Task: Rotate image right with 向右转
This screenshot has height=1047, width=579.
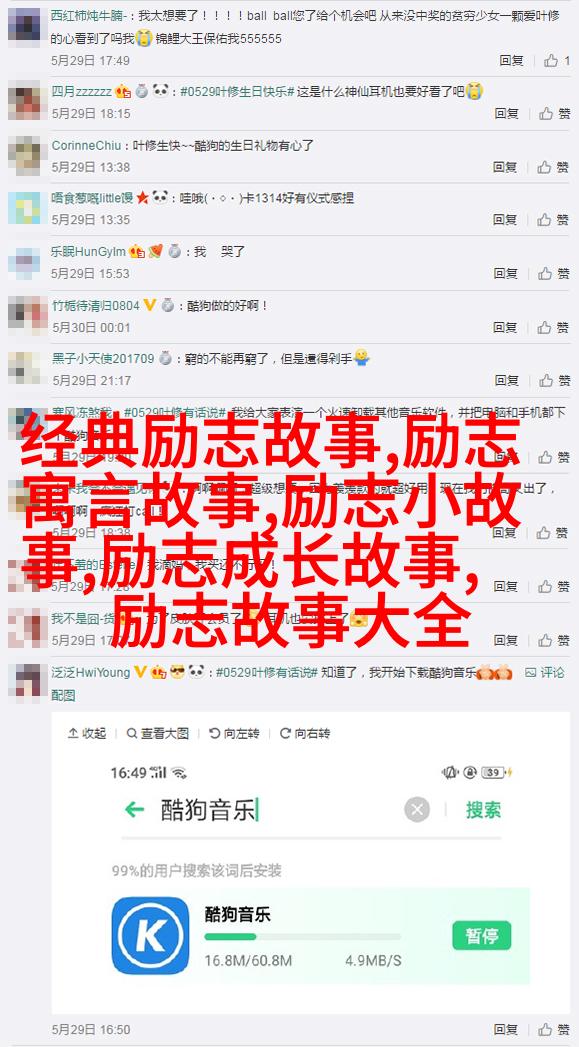Action: tap(305, 733)
